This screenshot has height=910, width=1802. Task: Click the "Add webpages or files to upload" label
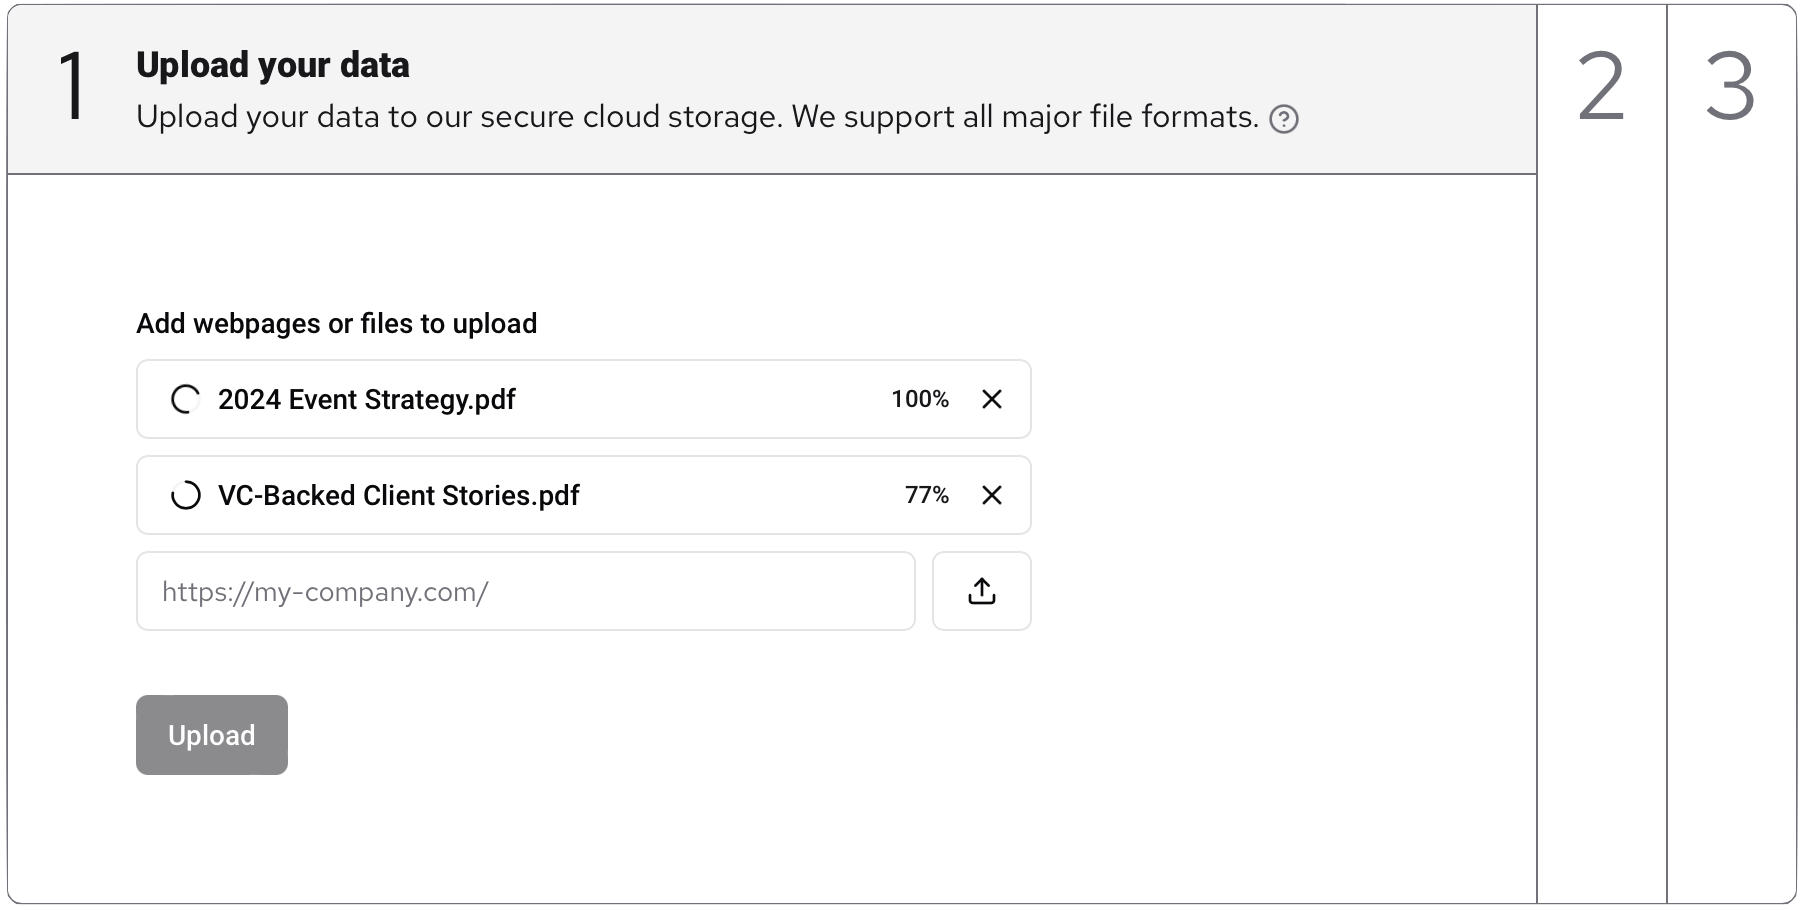coord(336,323)
